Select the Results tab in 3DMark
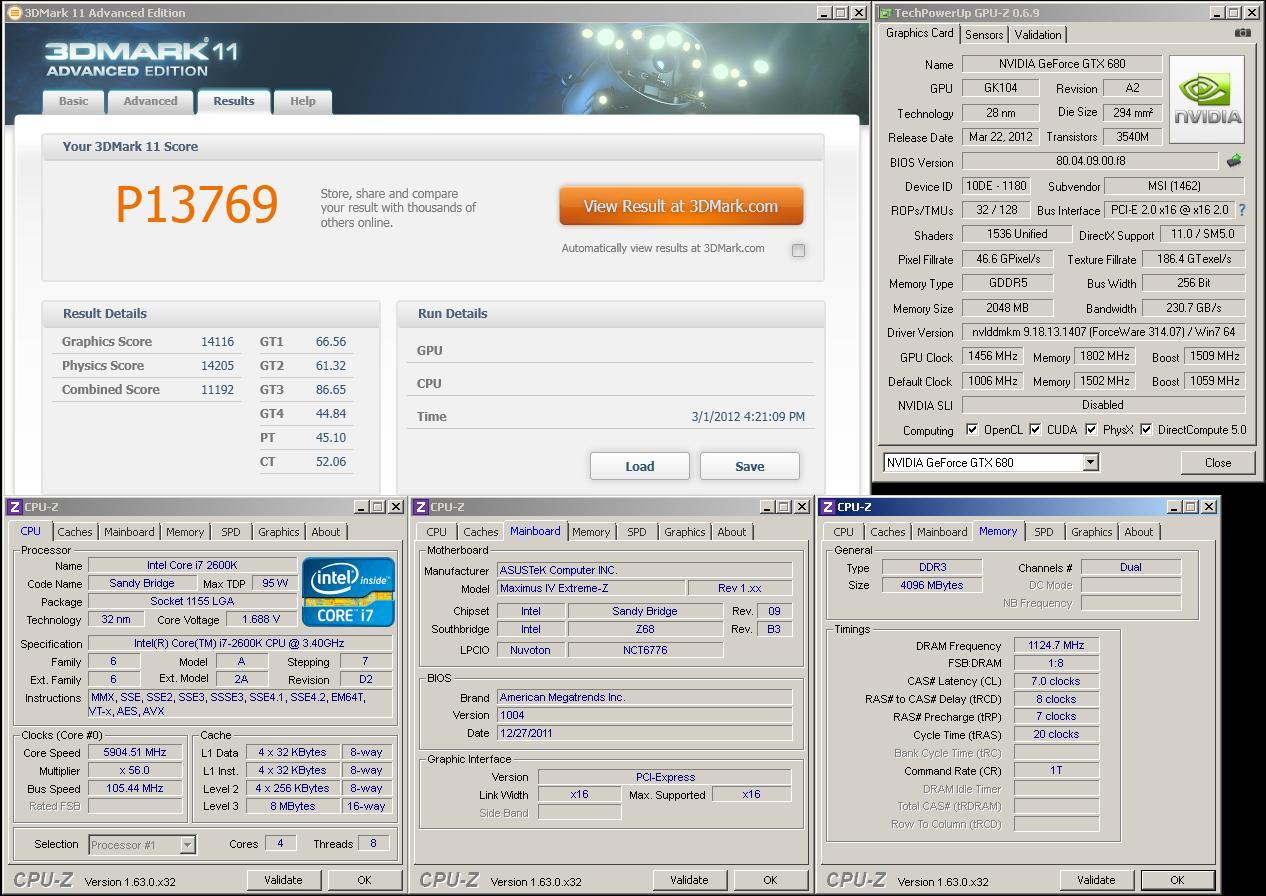Image resolution: width=1266 pixels, height=896 pixels. [x=234, y=101]
